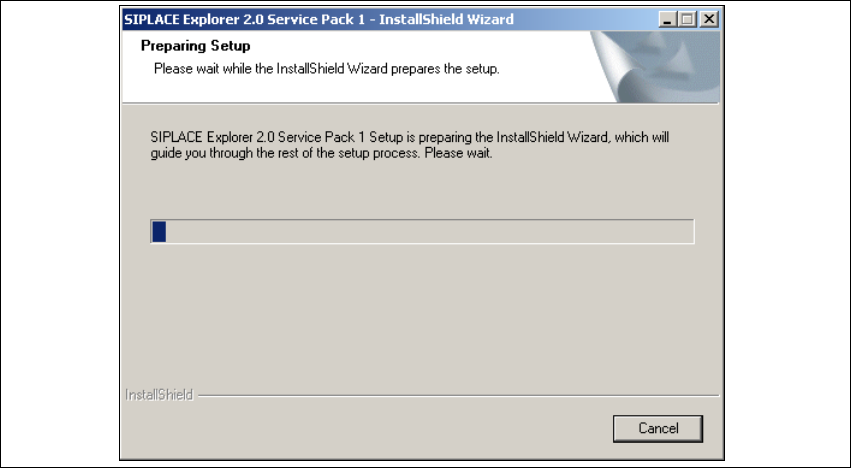Click 'Service Pack 1' in the title bar
Image resolution: width=851 pixels, height=468 pixels.
click(316, 19)
